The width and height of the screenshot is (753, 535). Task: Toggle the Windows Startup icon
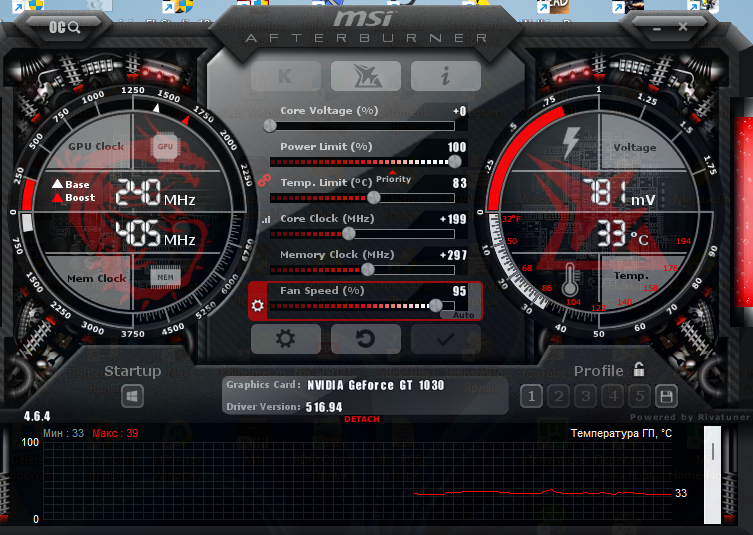coord(132,396)
